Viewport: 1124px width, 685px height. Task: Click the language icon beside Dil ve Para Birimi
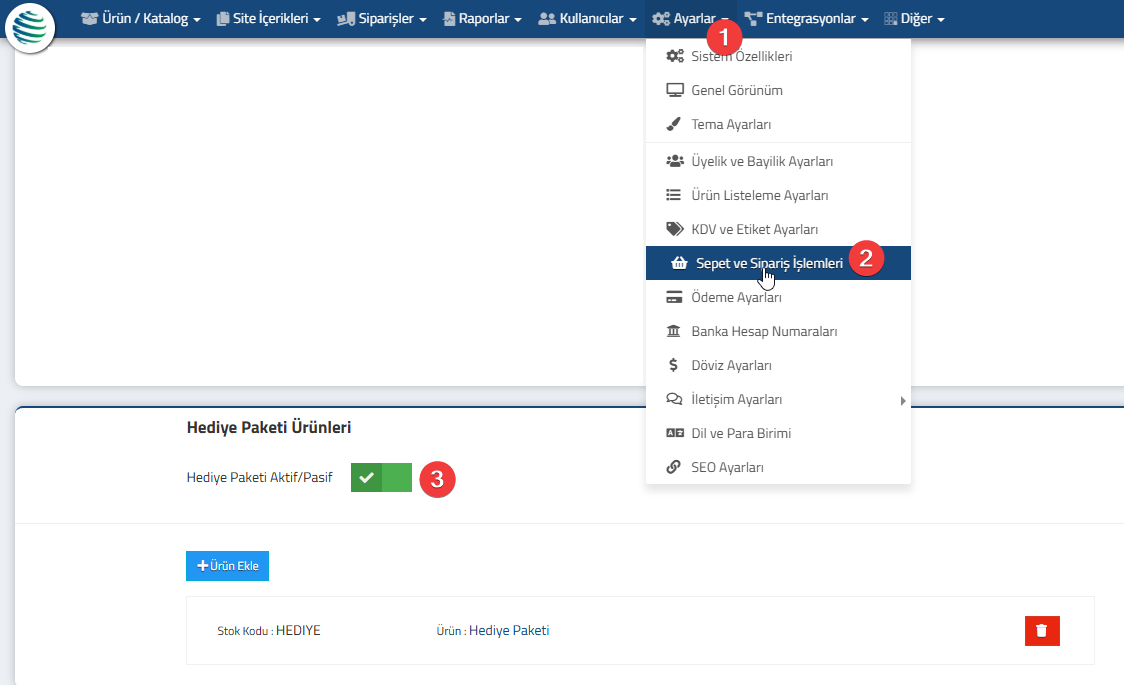point(675,433)
